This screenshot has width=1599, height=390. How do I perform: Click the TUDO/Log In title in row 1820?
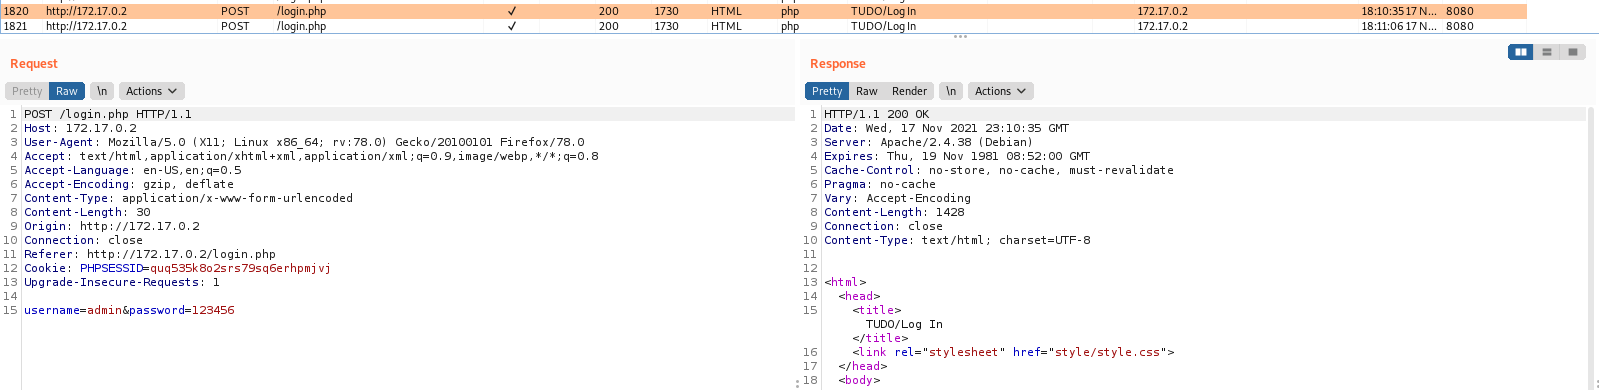883,11
